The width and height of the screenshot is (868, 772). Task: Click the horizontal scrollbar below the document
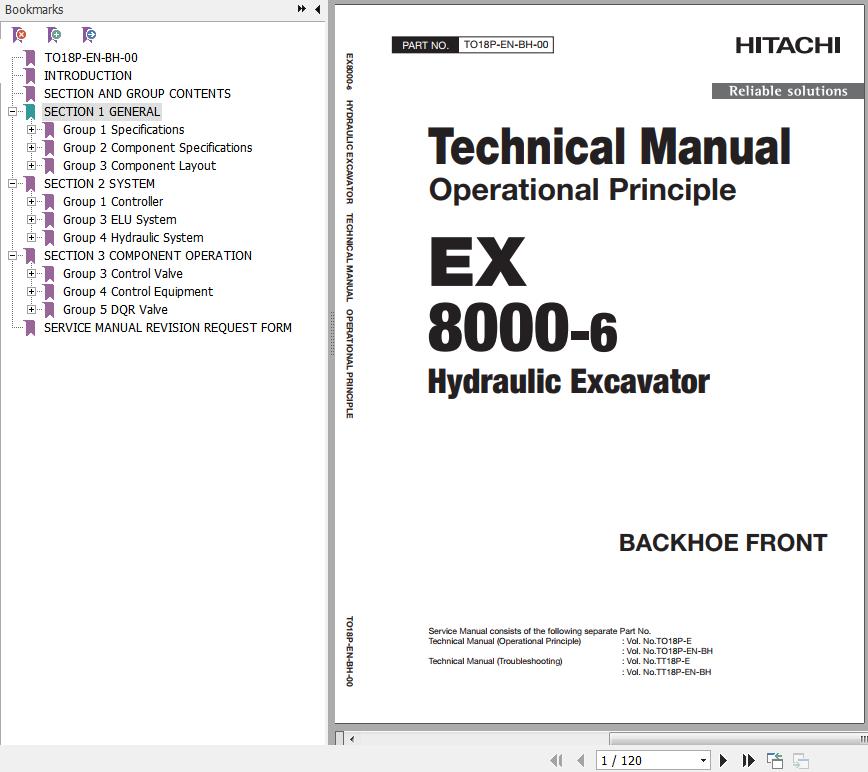tap(600, 739)
